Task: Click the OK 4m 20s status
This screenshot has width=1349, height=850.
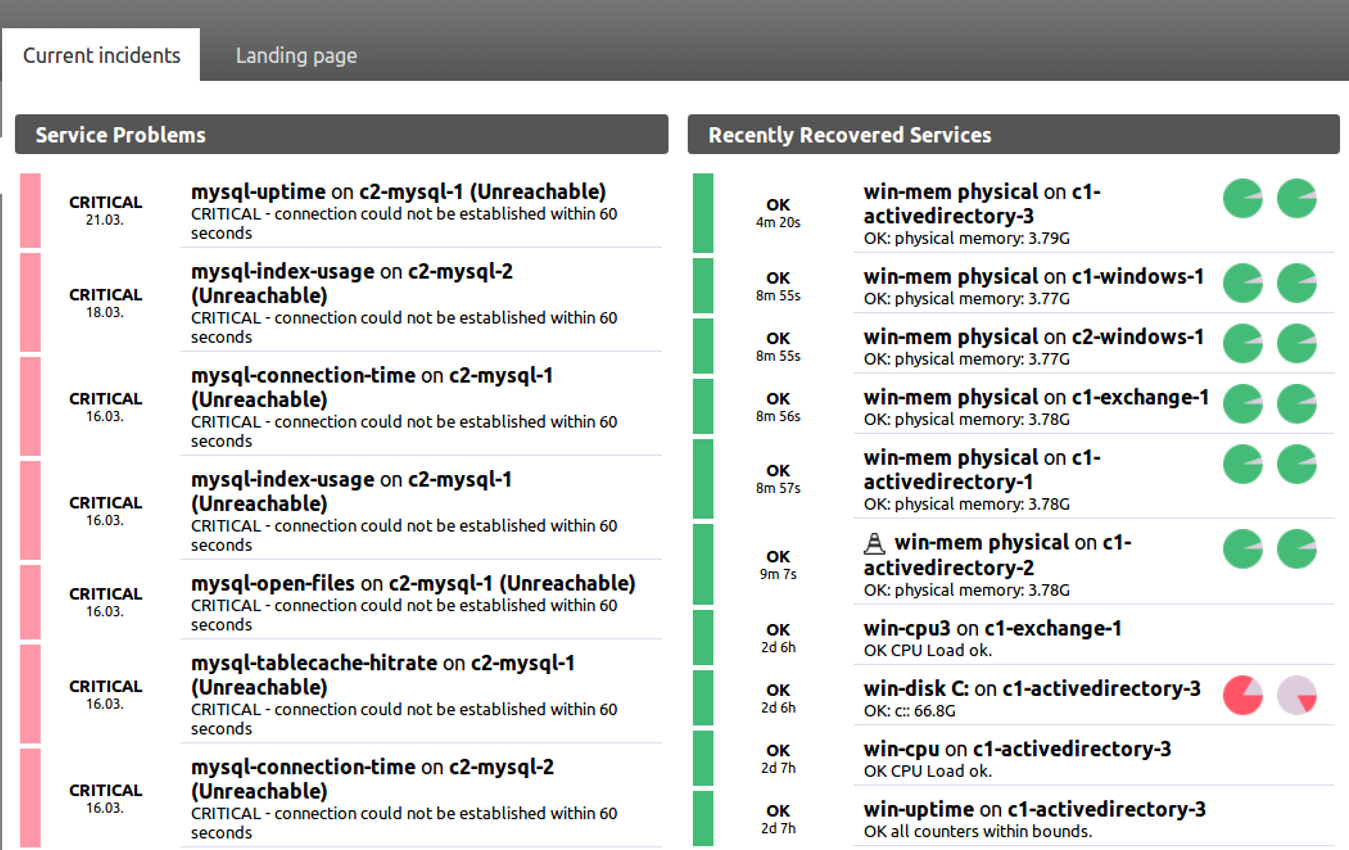Action: (778, 213)
